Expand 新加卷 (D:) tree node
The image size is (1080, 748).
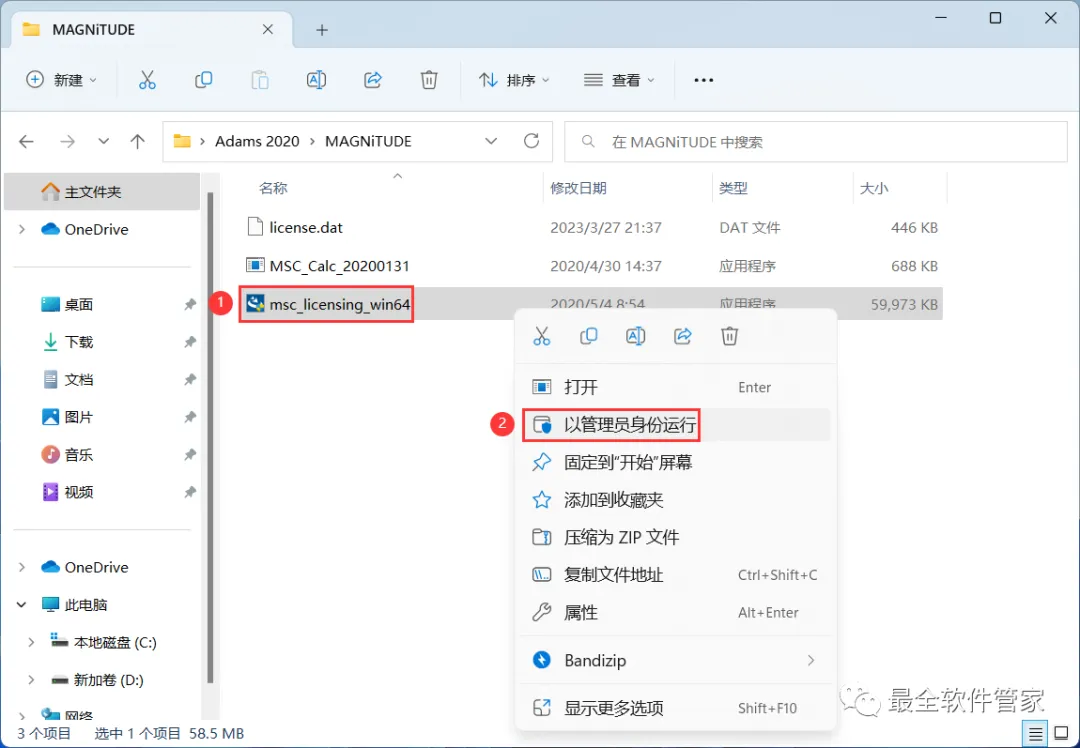31,681
